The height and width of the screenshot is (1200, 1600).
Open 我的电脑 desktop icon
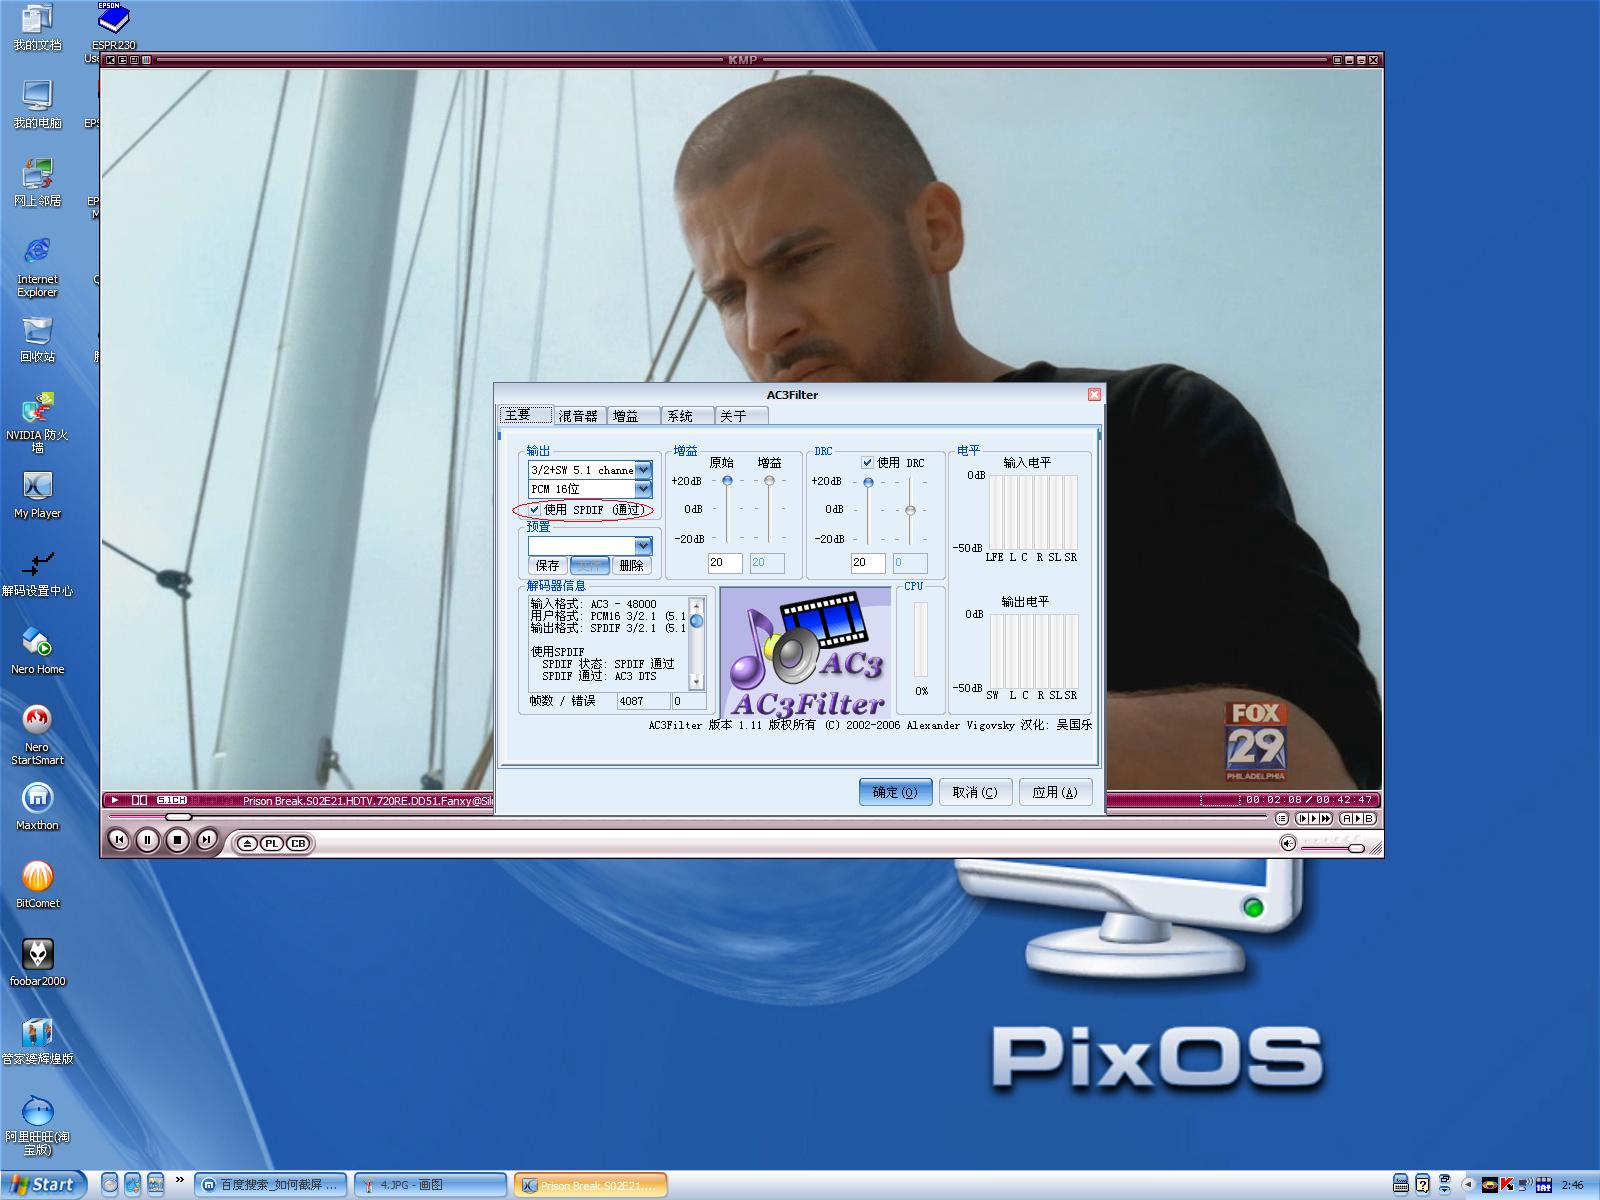click(37, 105)
